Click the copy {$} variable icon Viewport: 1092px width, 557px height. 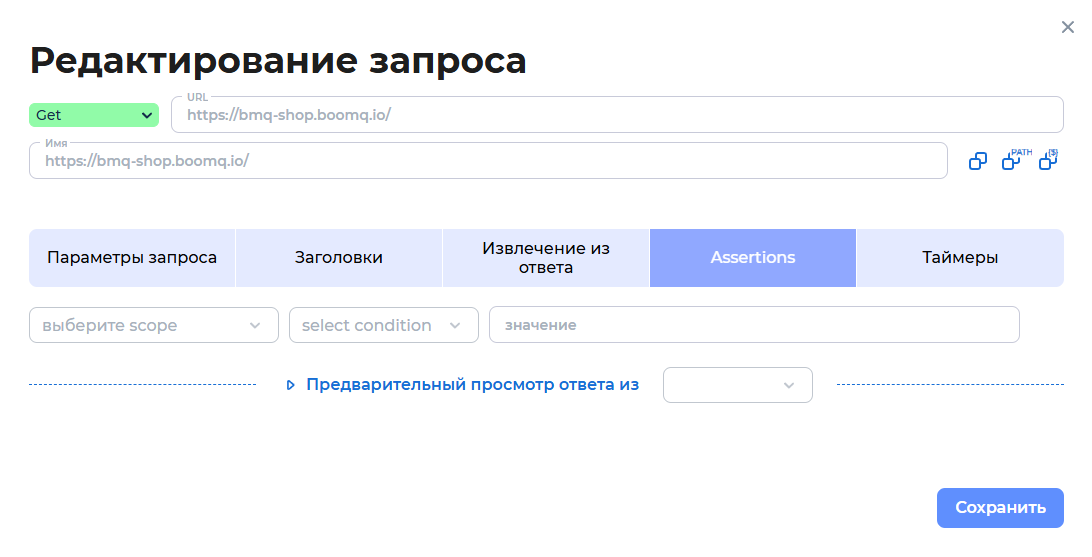[x=1048, y=159]
